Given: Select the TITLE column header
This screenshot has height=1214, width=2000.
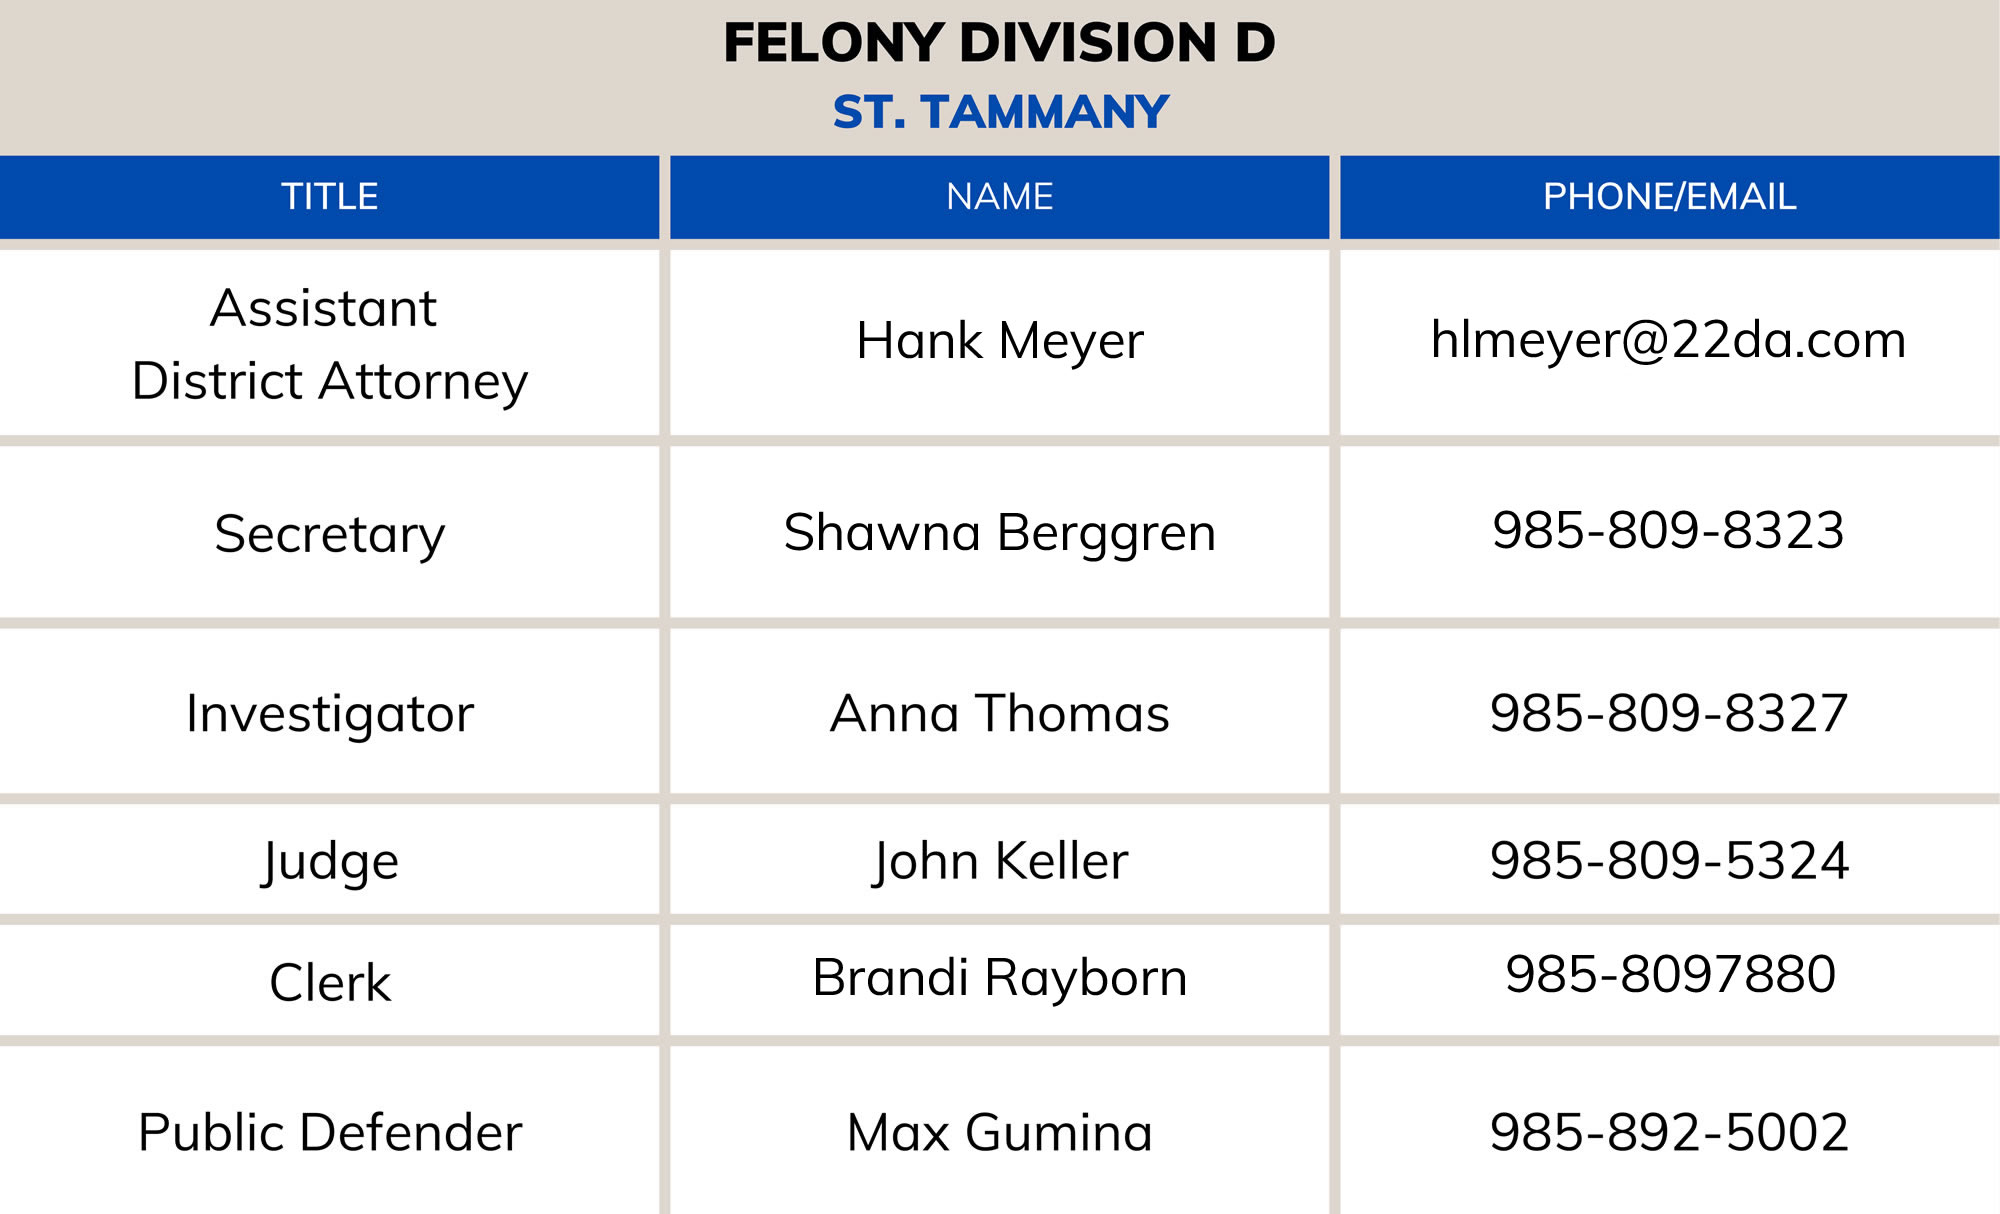Looking at the screenshot, I should click(x=329, y=196).
